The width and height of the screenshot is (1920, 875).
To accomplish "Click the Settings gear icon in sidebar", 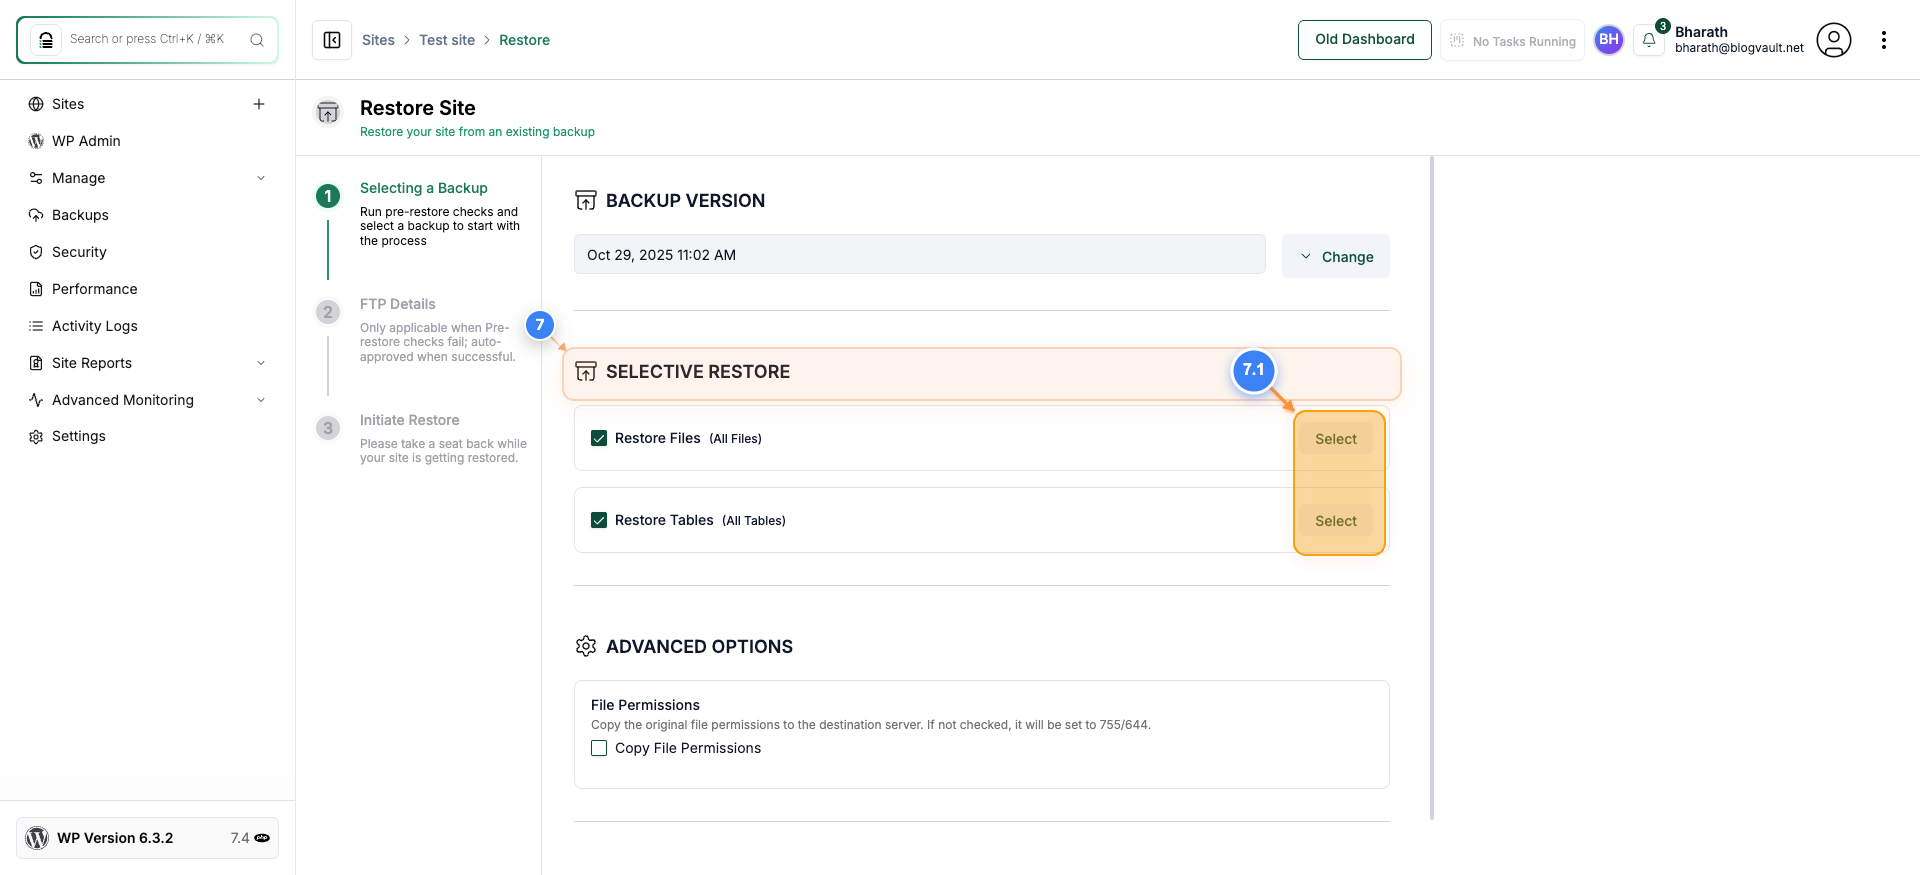I will pyautogui.click(x=36, y=437).
